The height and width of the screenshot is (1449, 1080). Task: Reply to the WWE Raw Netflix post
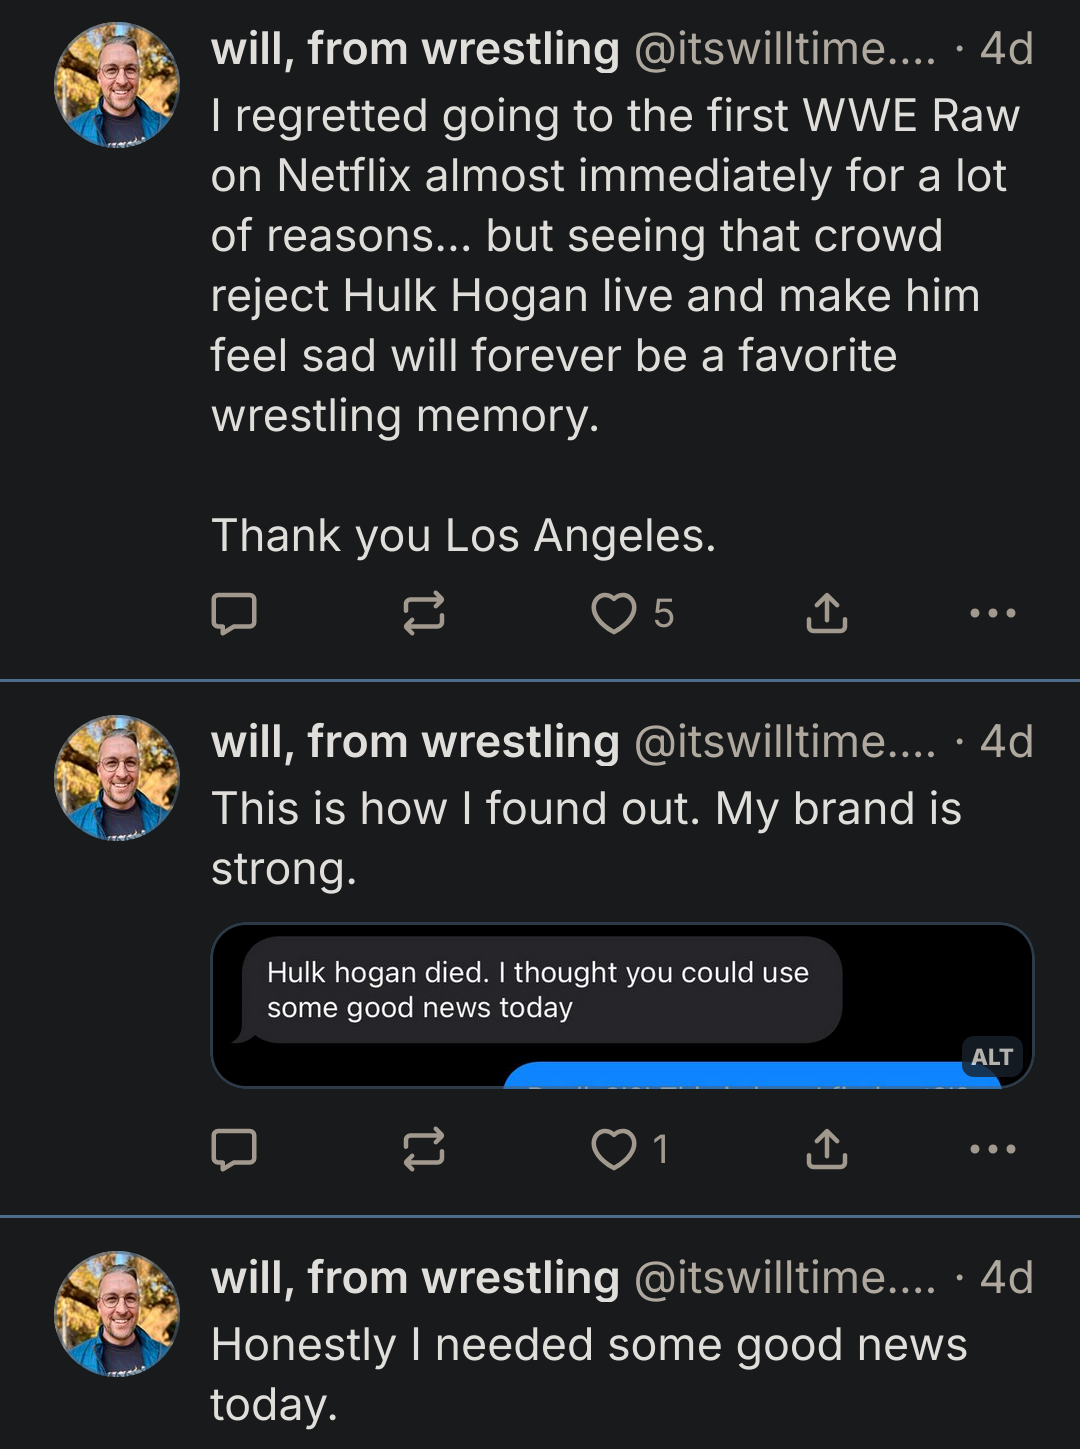pos(234,613)
